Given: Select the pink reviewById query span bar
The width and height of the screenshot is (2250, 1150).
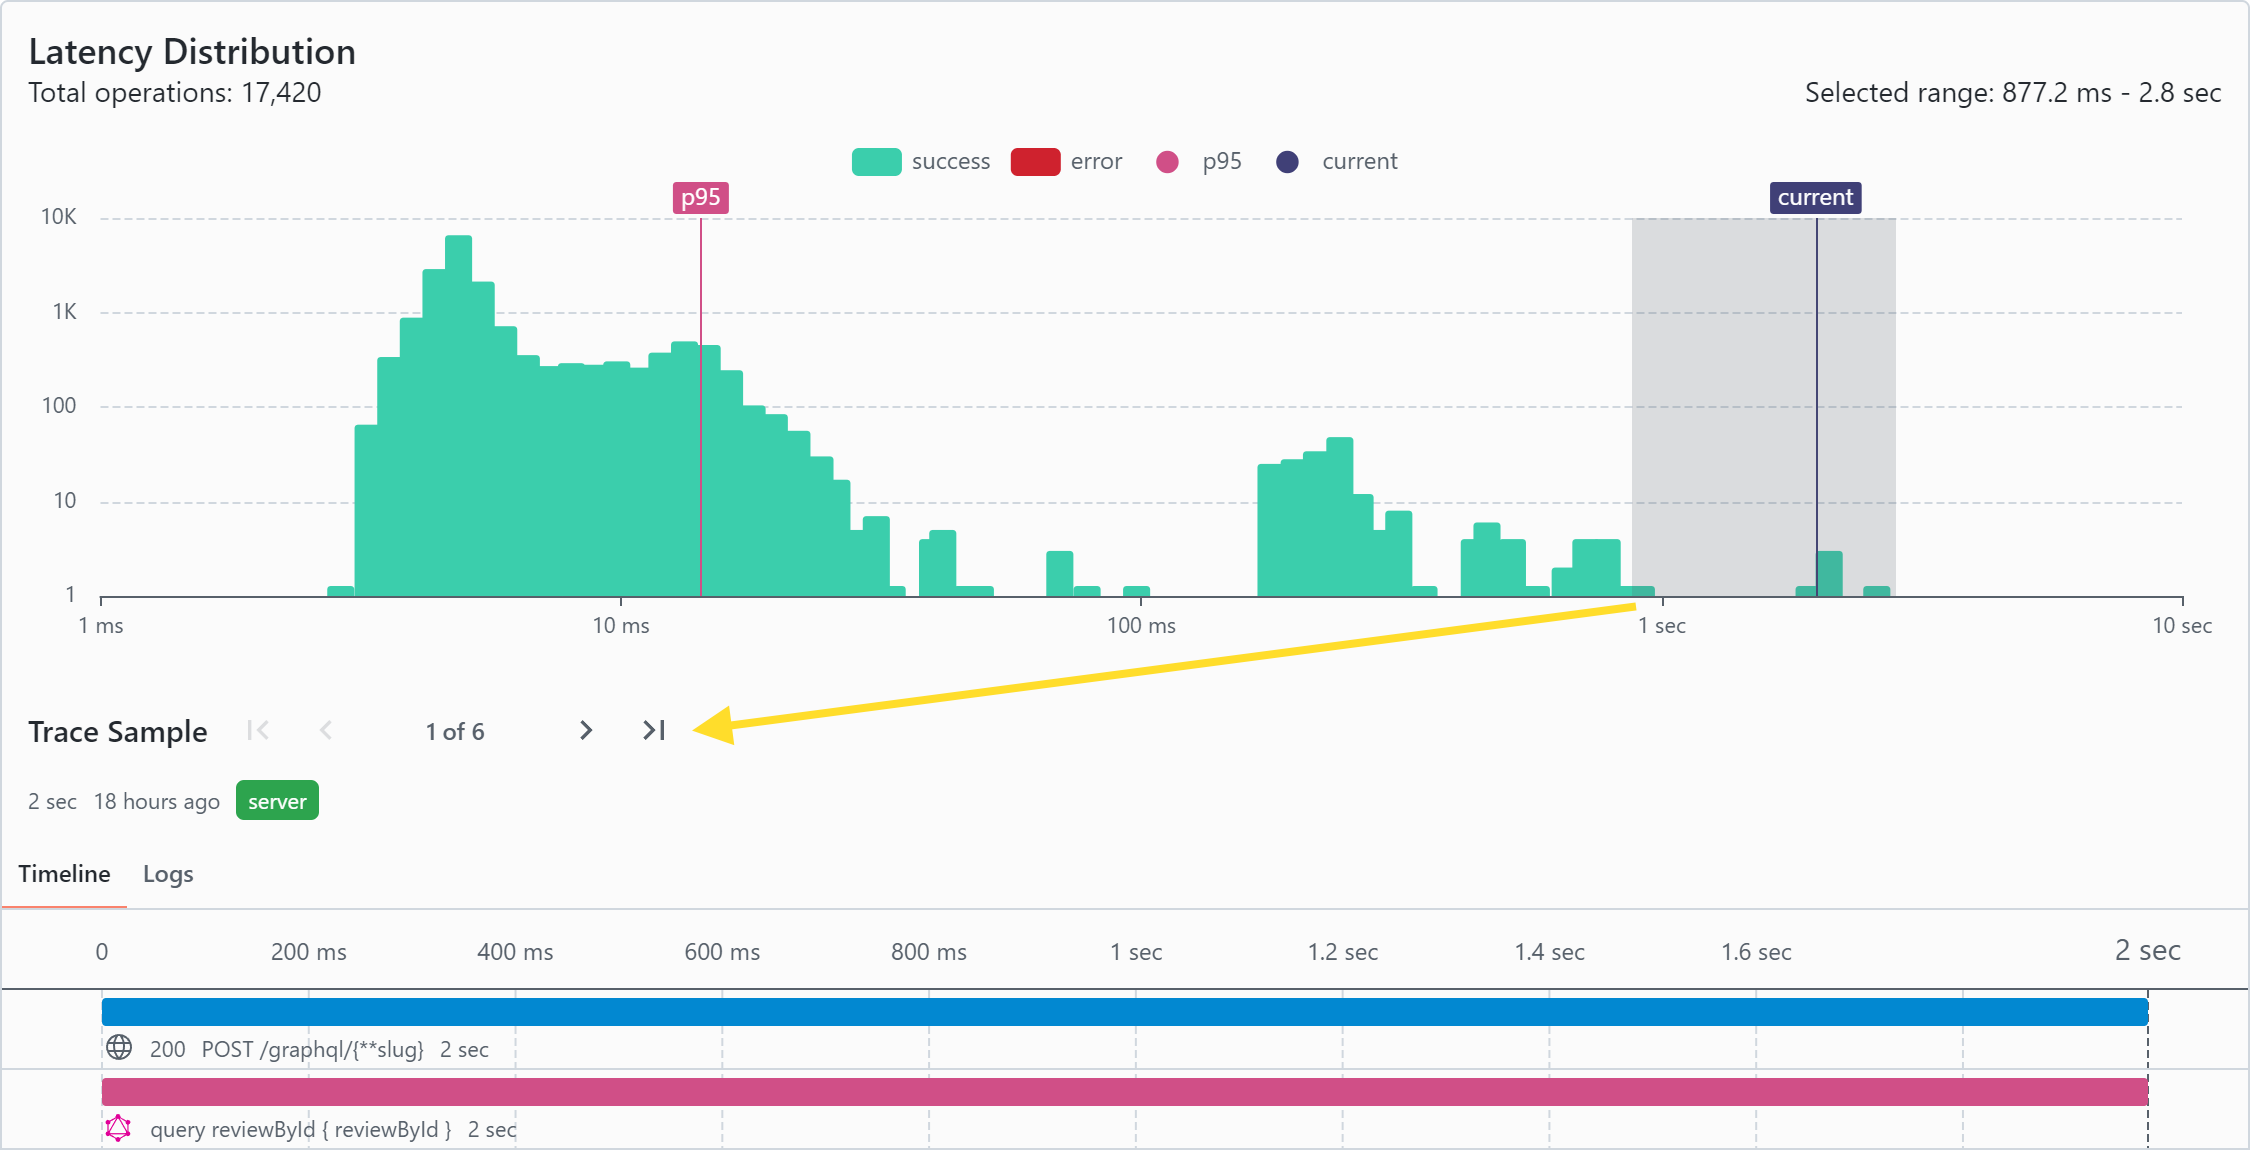Looking at the screenshot, I should tap(1124, 1092).
